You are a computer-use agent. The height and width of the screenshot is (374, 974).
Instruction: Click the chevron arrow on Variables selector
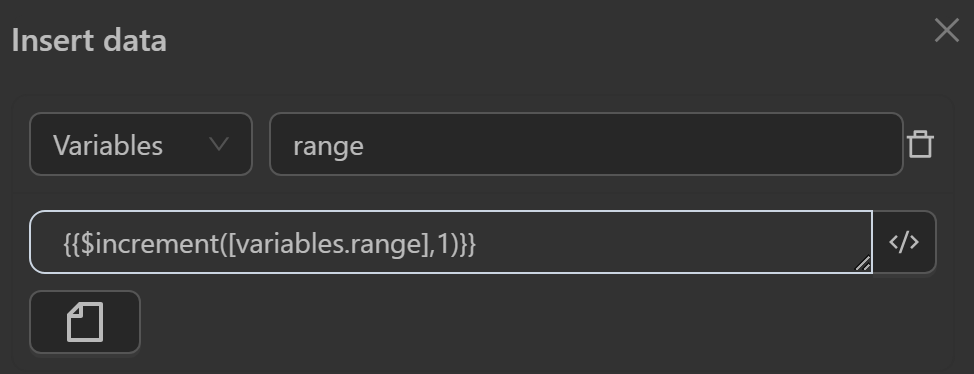point(219,145)
